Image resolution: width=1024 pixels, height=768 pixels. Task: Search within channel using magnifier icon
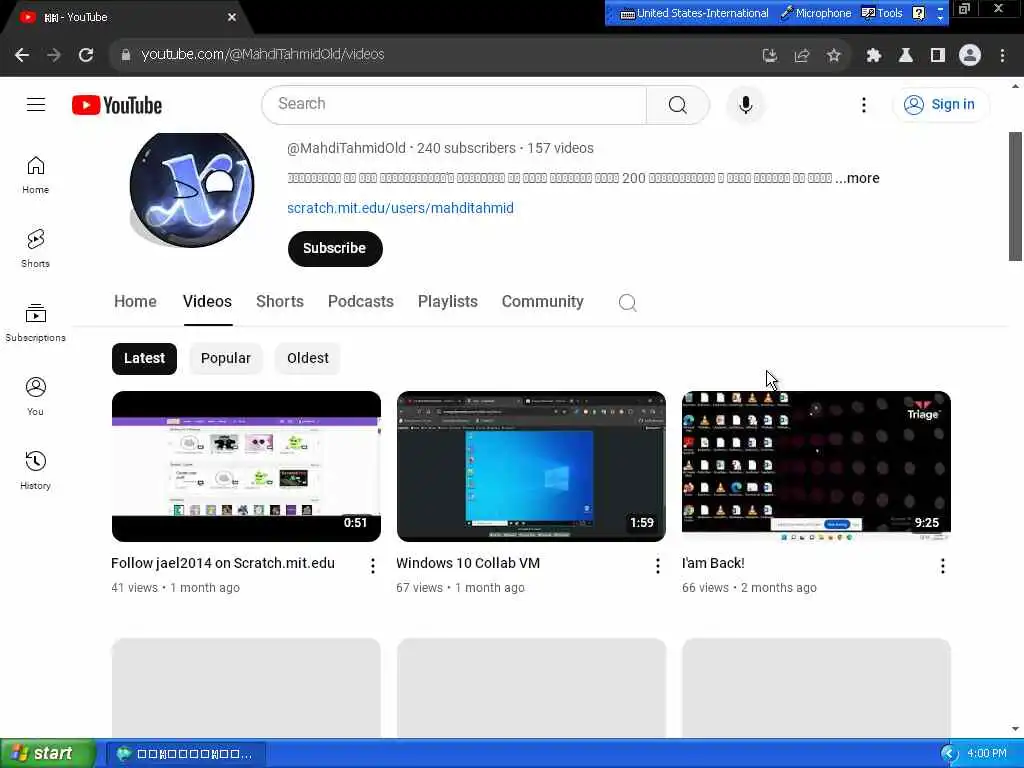[628, 302]
